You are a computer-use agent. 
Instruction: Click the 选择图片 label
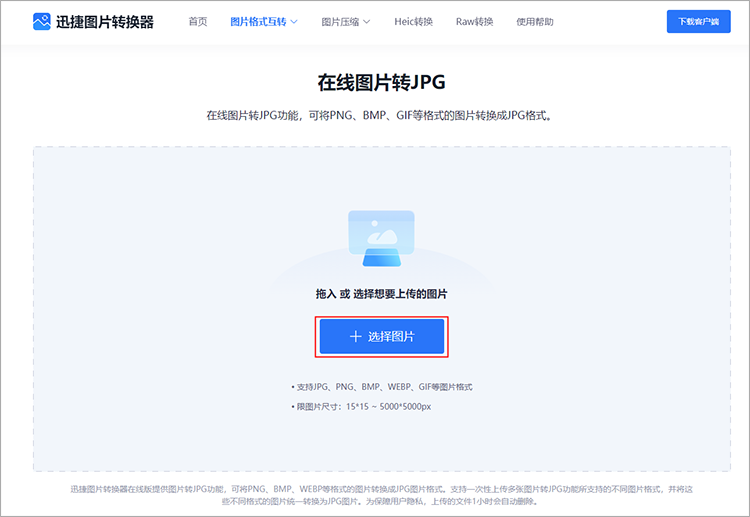391,337
